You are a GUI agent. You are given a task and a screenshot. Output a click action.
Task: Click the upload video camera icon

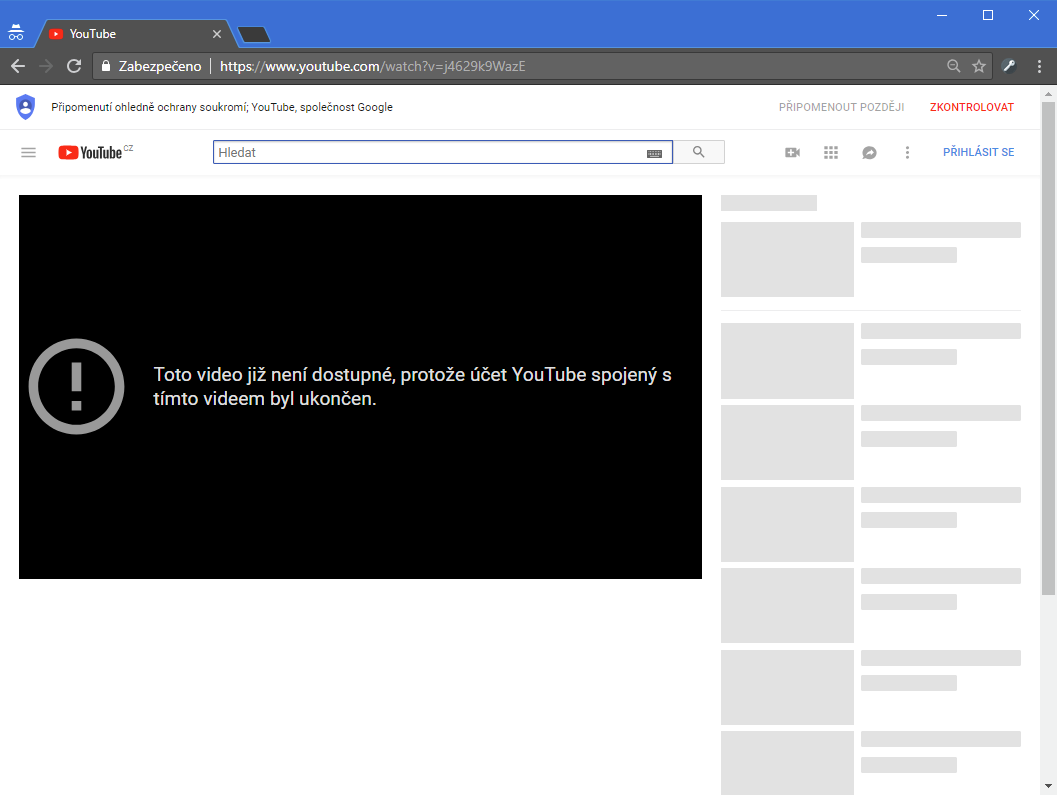(793, 152)
